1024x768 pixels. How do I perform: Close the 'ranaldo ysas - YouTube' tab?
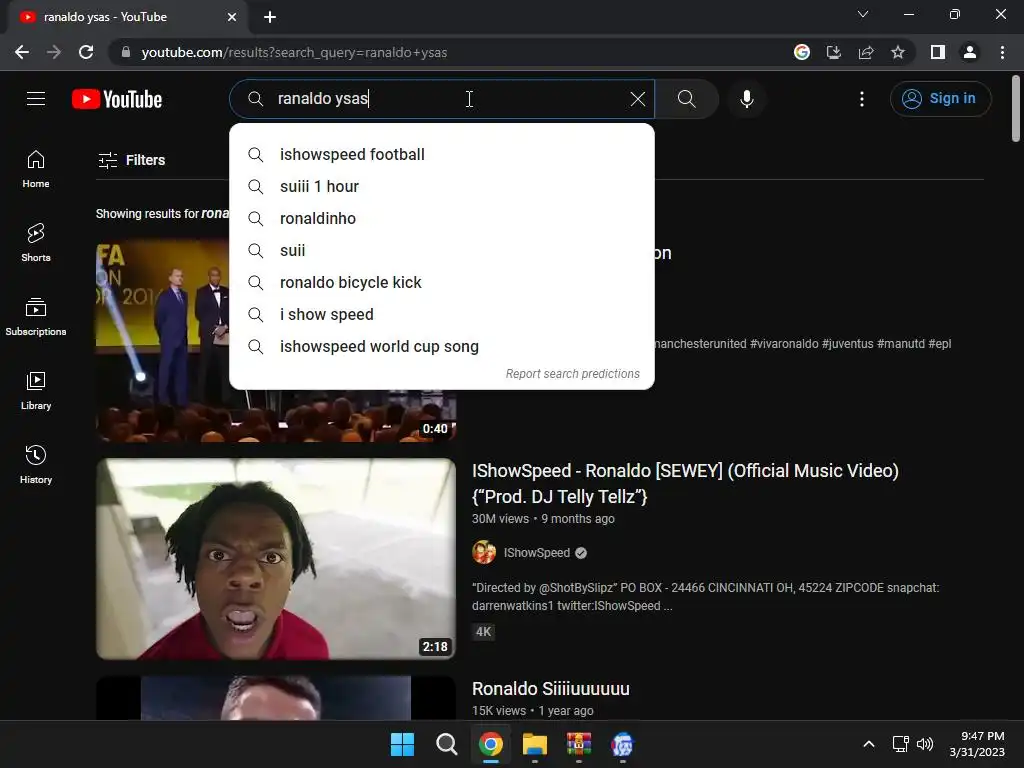(232, 17)
